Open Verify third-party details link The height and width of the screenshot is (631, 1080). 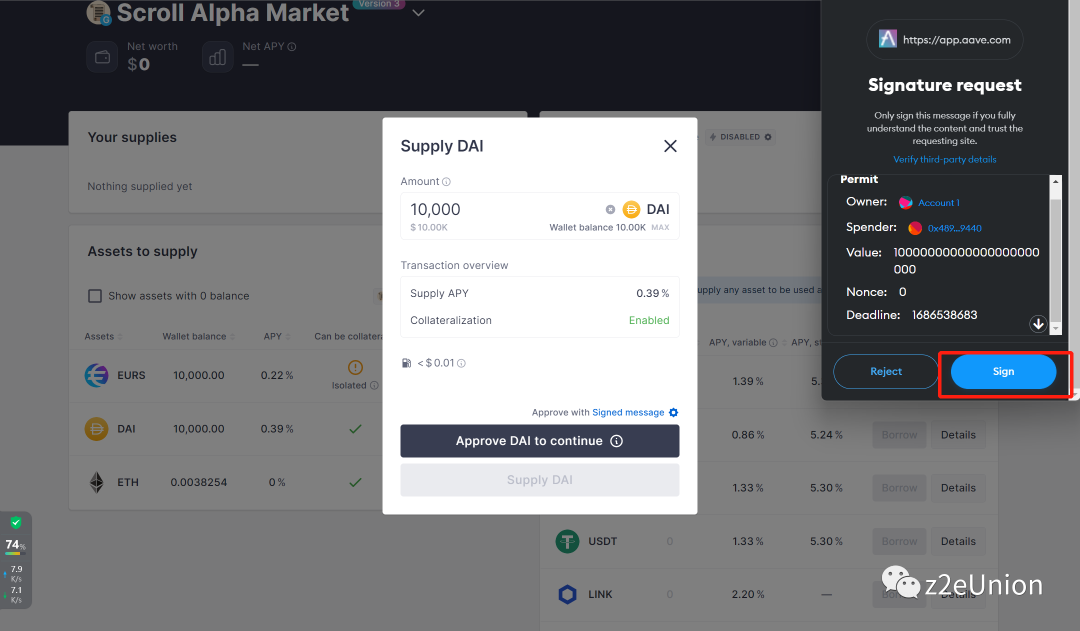944,160
